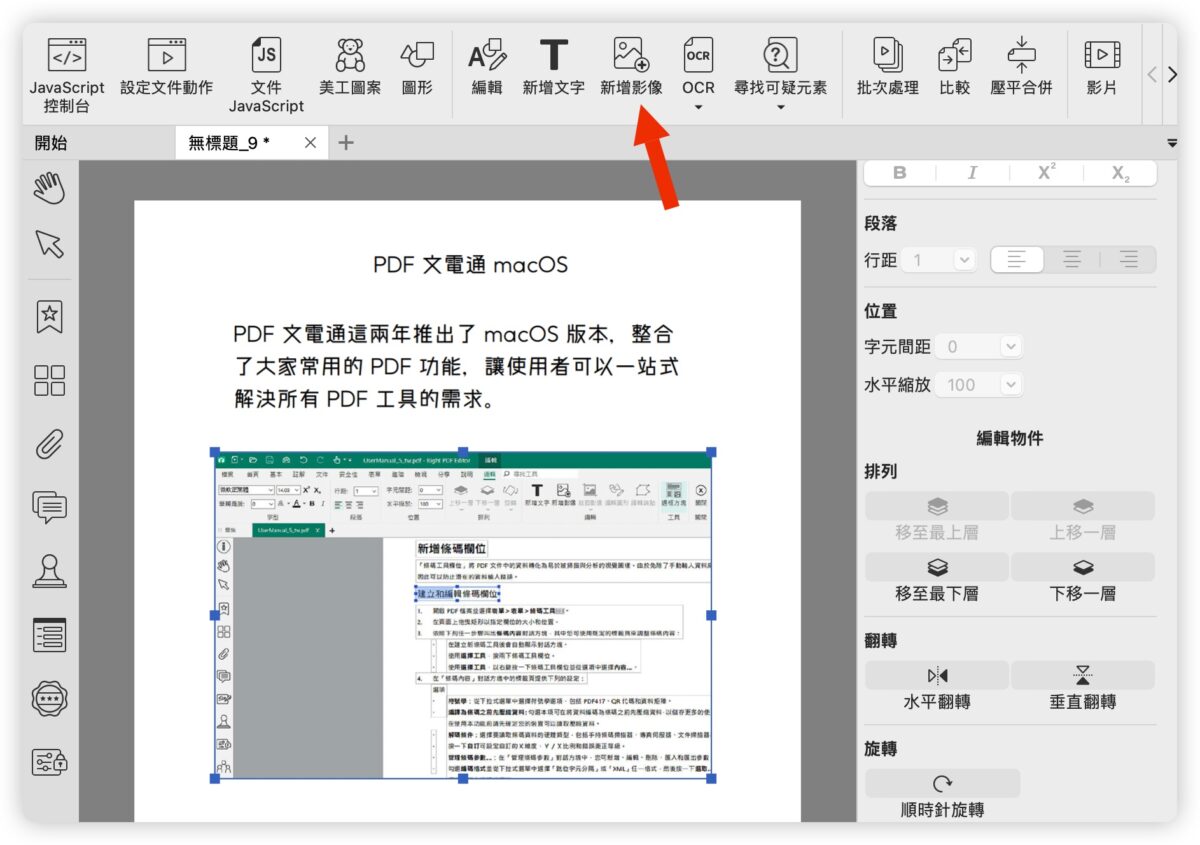Open the bookmarks panel
The width and height of the screenshot is (1200, 845).
(x=50, y=315)
